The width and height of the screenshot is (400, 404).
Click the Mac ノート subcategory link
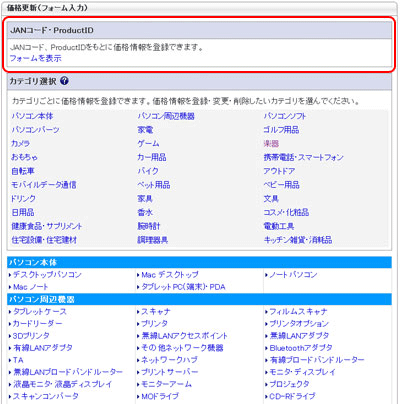click(x=30, y=287)
